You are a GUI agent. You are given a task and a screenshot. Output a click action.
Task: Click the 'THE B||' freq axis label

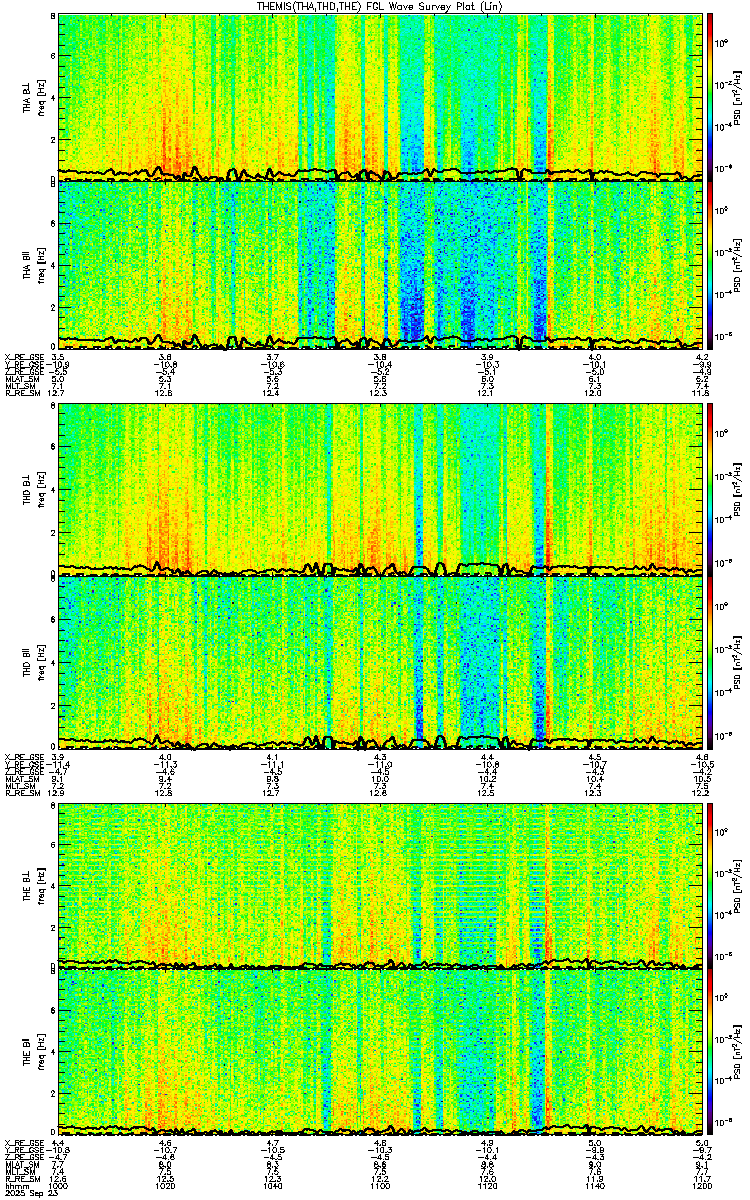[x=33, y=1052]
